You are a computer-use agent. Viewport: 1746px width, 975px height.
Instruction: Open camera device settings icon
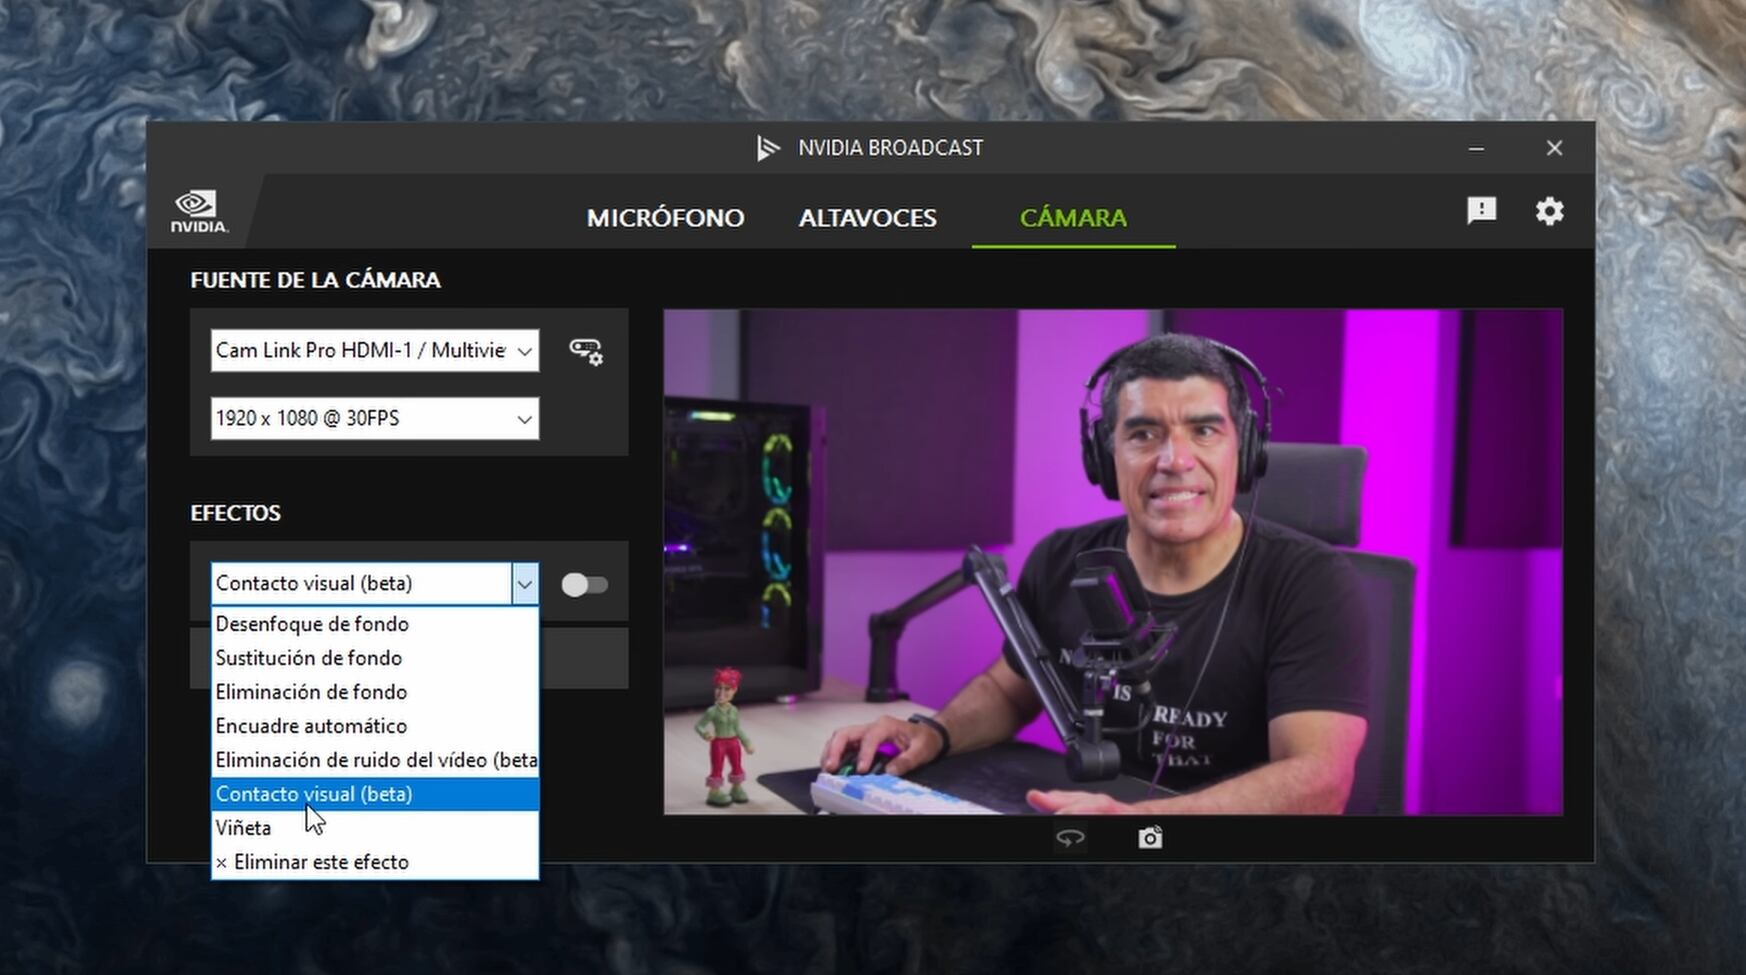[586, 351]
